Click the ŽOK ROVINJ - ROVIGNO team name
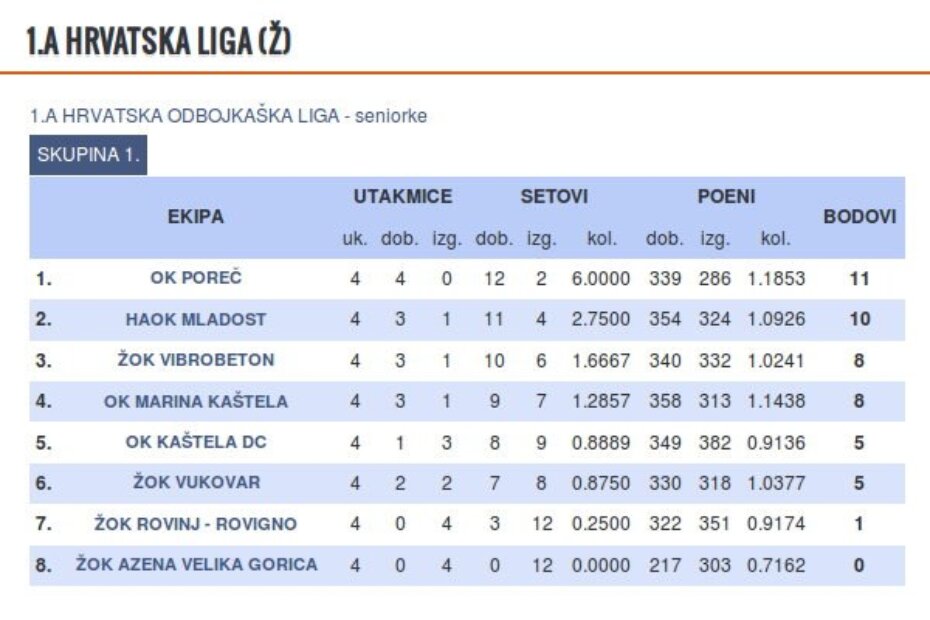Screen dimensions: 930x620 pos(196,524)
